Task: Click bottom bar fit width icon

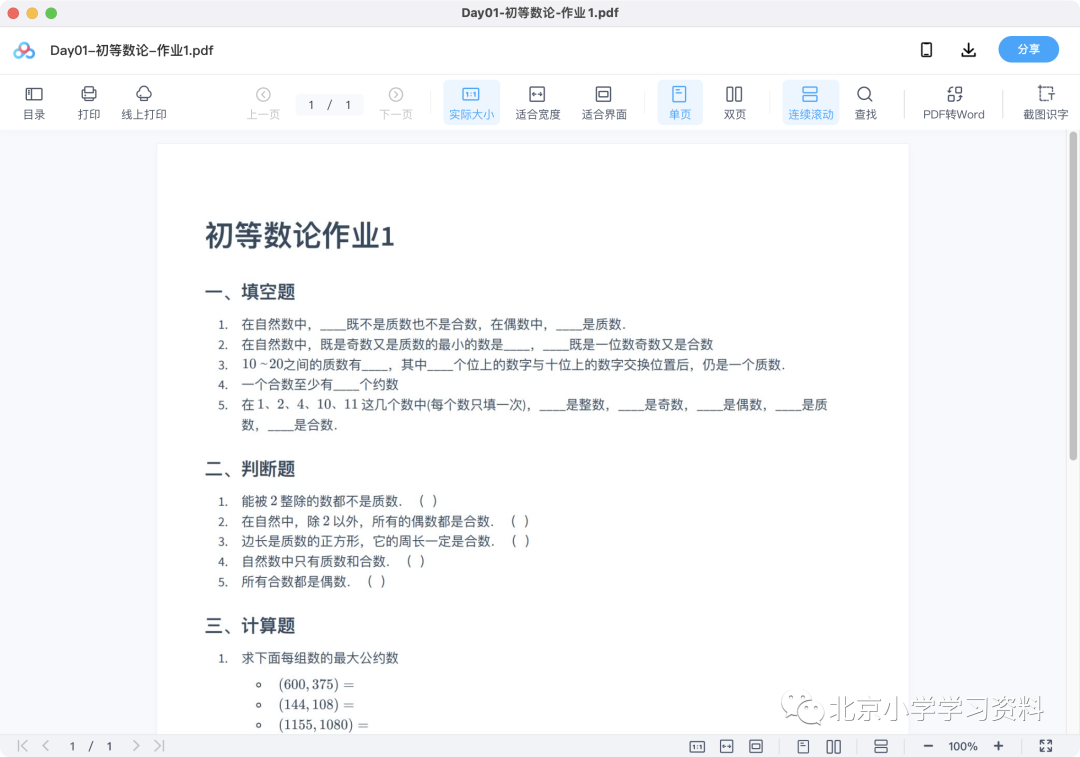Action: click(x=727, y=747)
